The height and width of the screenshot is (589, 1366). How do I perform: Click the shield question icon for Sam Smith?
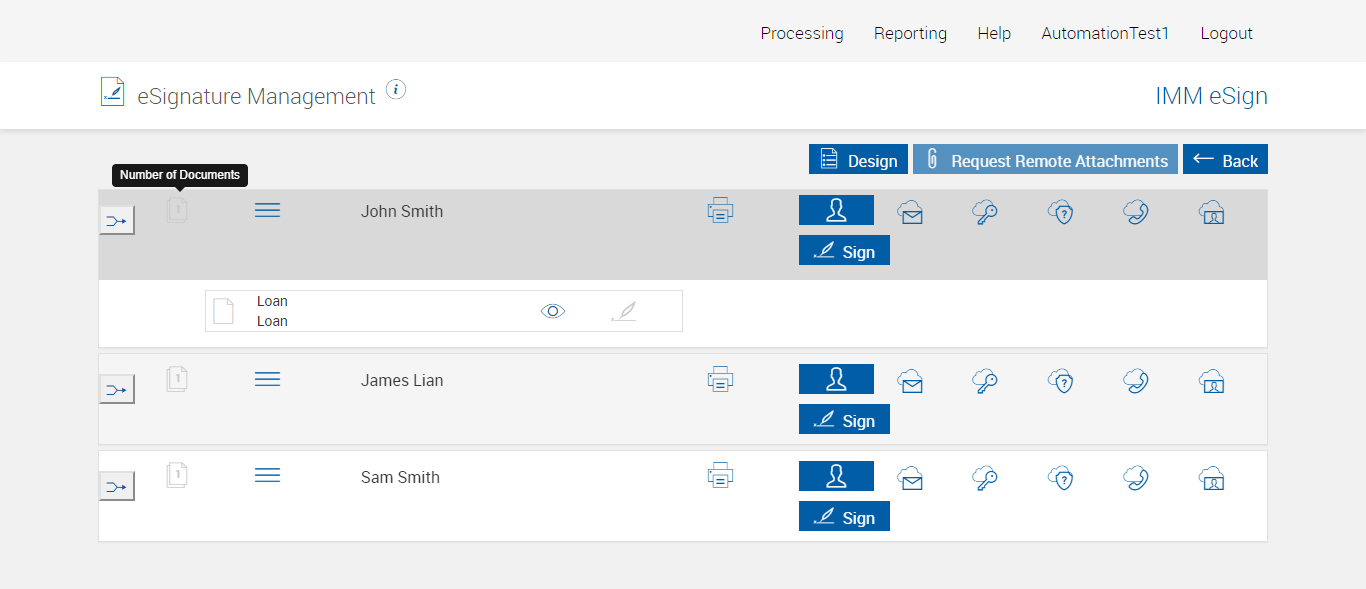tap(1061, 479)
